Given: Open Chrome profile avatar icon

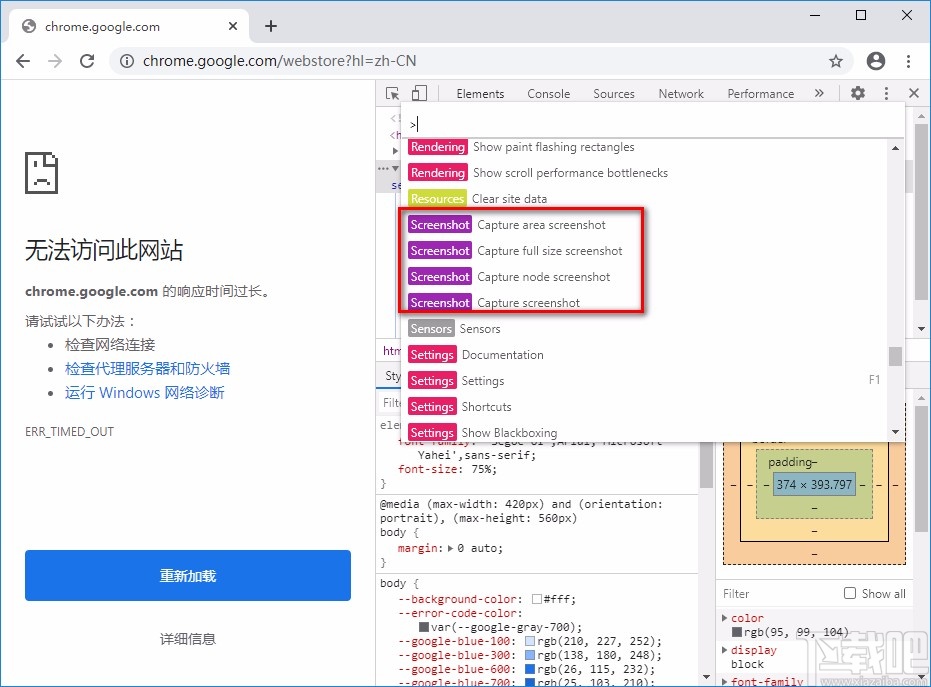Looking at the screenshot, I should pos(876,61).
